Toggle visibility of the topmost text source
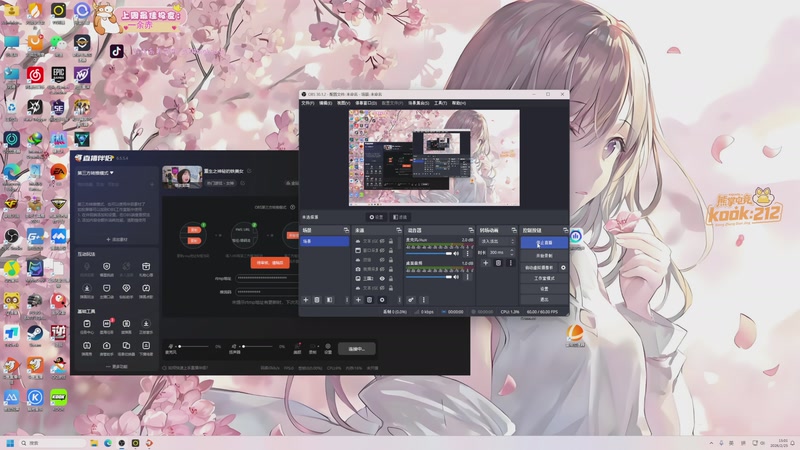The width and height of the screenshot is (800, 450). tap(382, 241)
